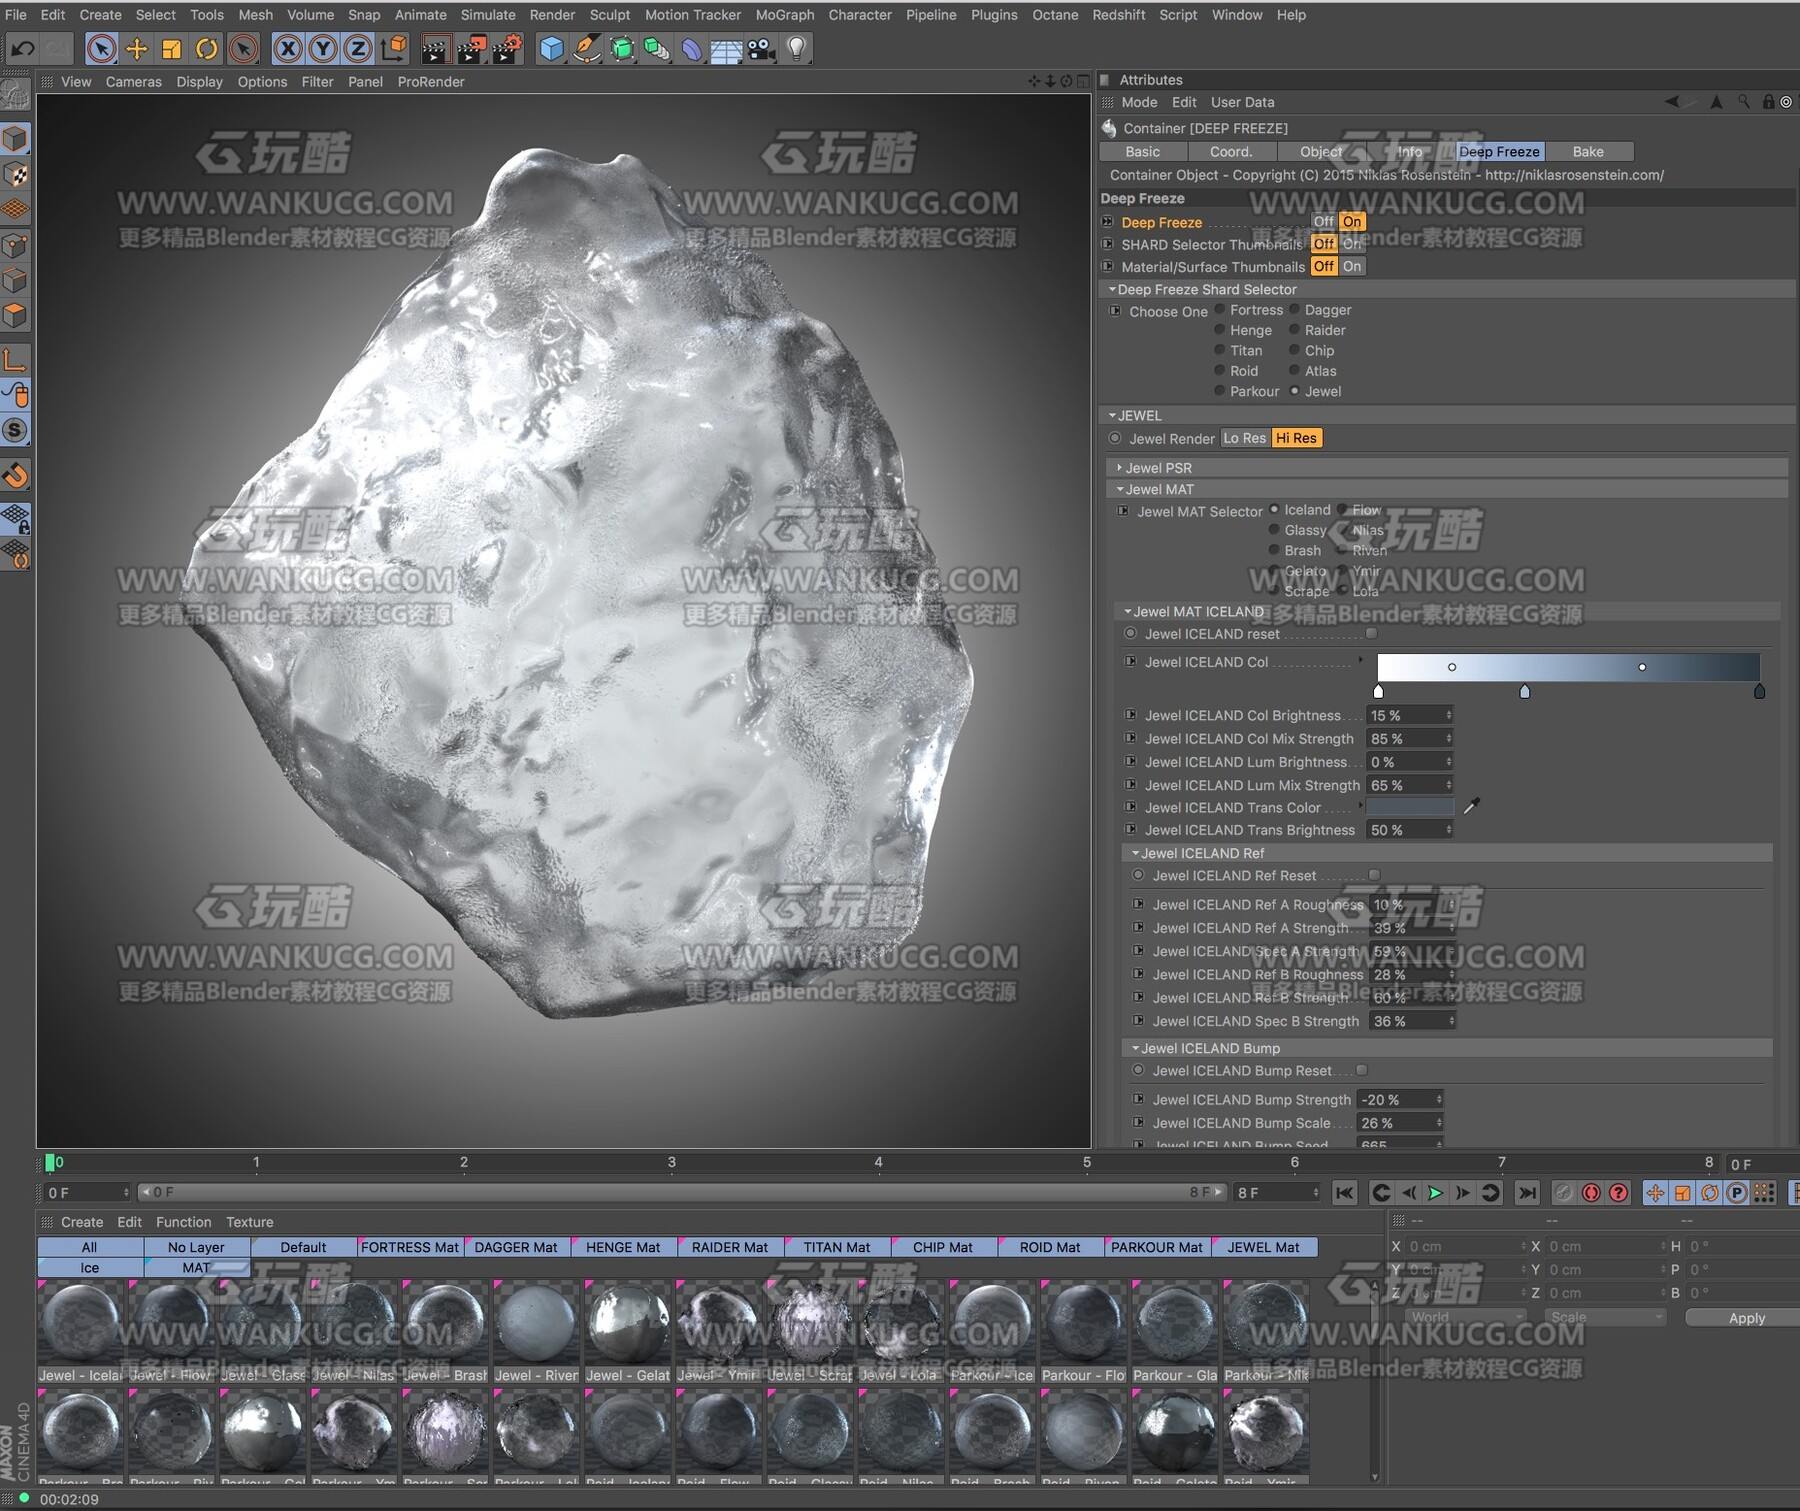Open the JEWEL Mat material tab
This screenshot has width=1800, height=1511.
(x=1264, y=1247)
